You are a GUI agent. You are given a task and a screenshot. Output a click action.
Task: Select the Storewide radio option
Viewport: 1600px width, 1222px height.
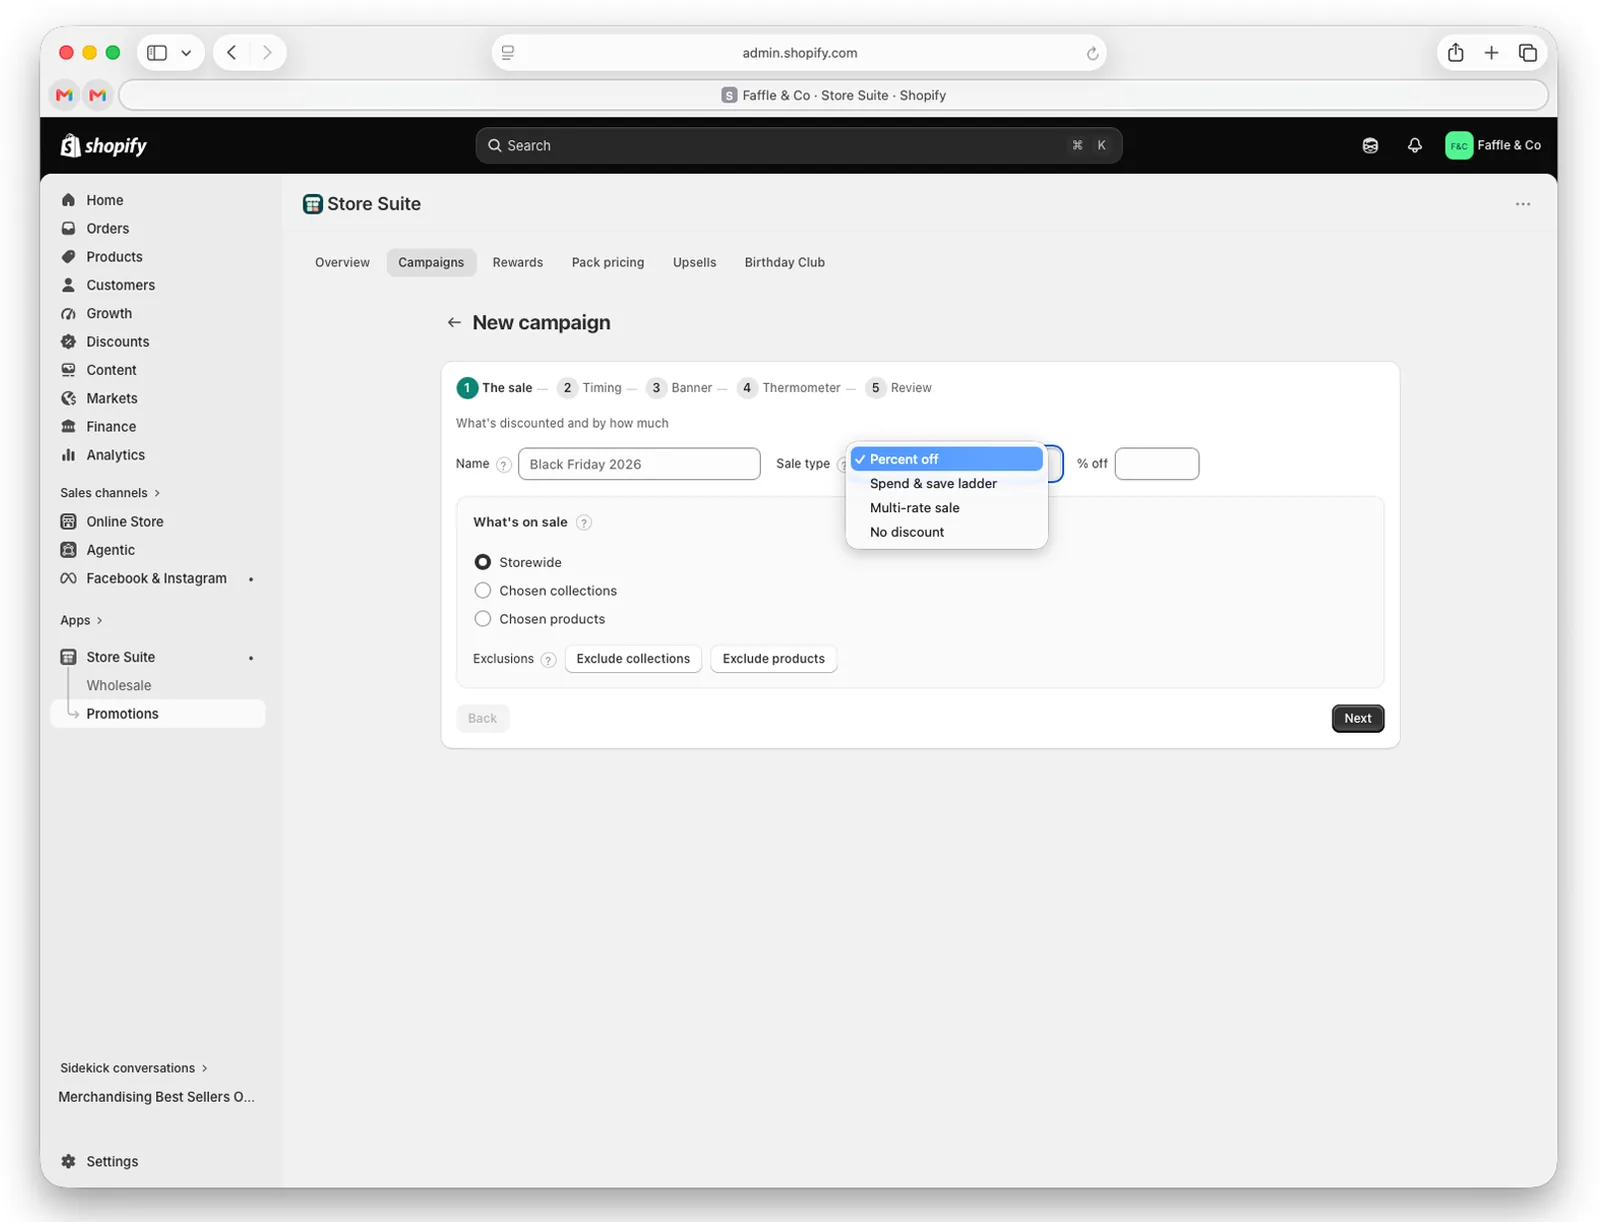coord(483,562)
